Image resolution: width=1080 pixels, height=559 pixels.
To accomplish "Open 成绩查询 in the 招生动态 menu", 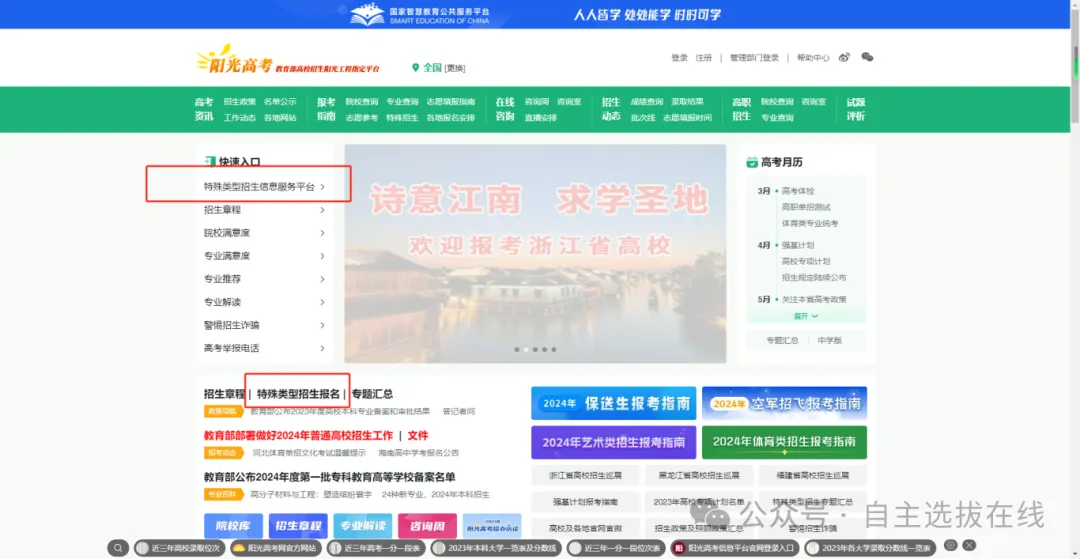I will pos(646,102).
